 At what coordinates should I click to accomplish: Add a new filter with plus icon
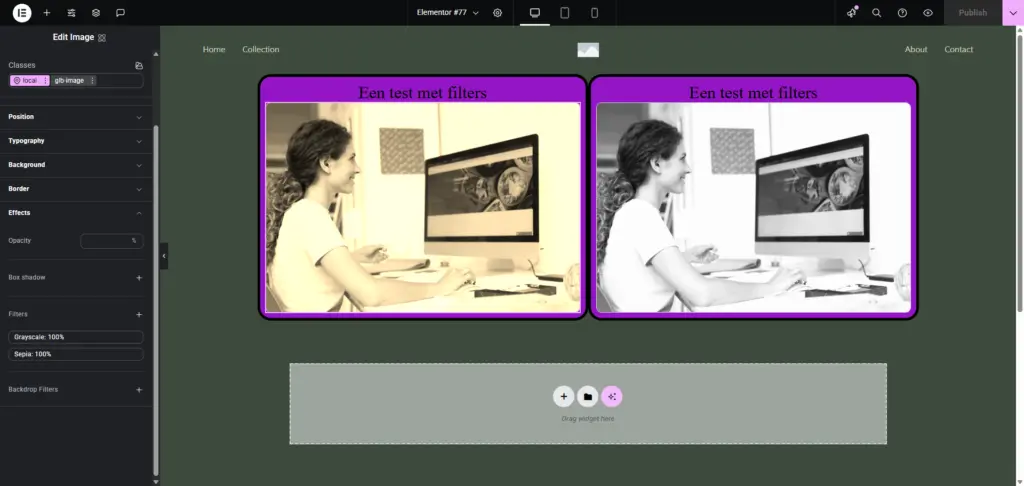click(138, 315)
